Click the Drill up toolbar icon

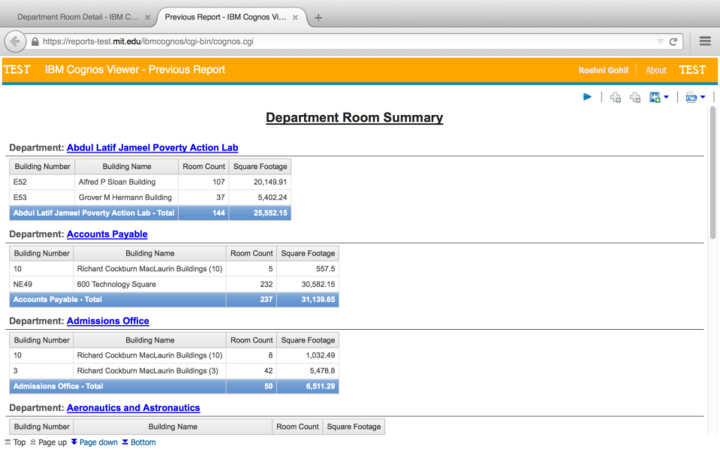(x=635, y=97)
